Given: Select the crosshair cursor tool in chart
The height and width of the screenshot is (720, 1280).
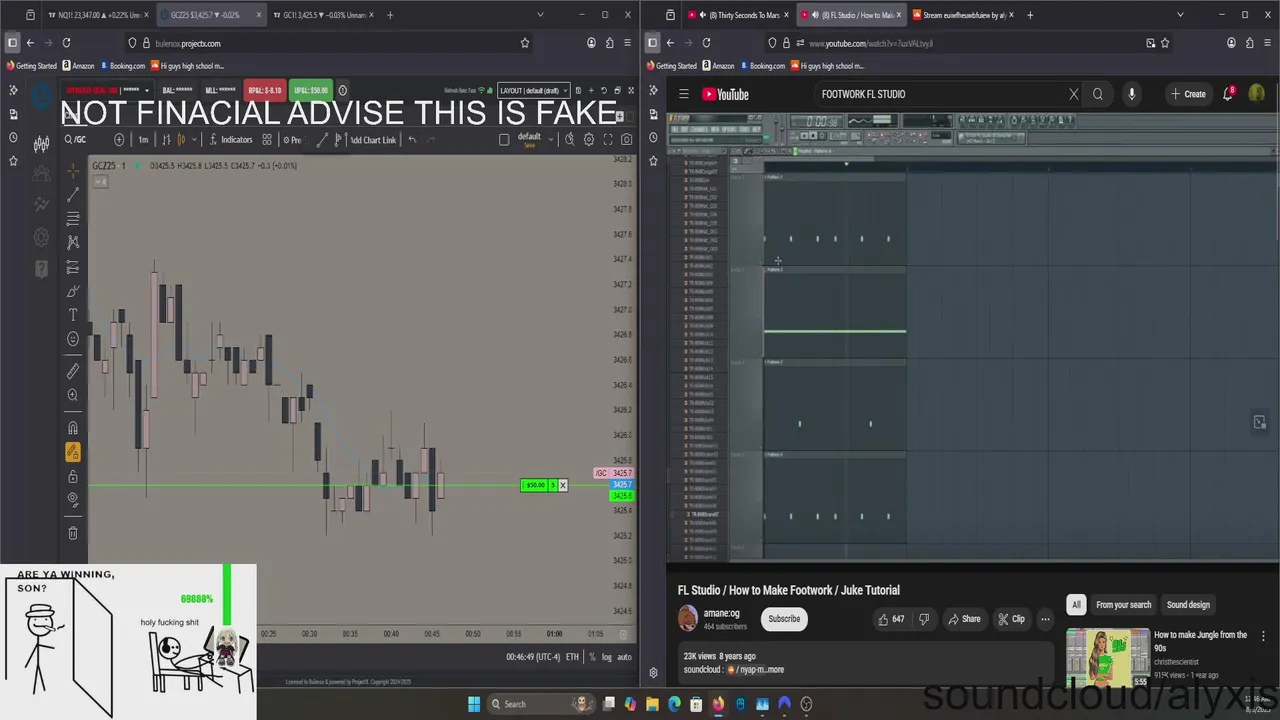Looking at the screenshot, I should pos(73,171).
